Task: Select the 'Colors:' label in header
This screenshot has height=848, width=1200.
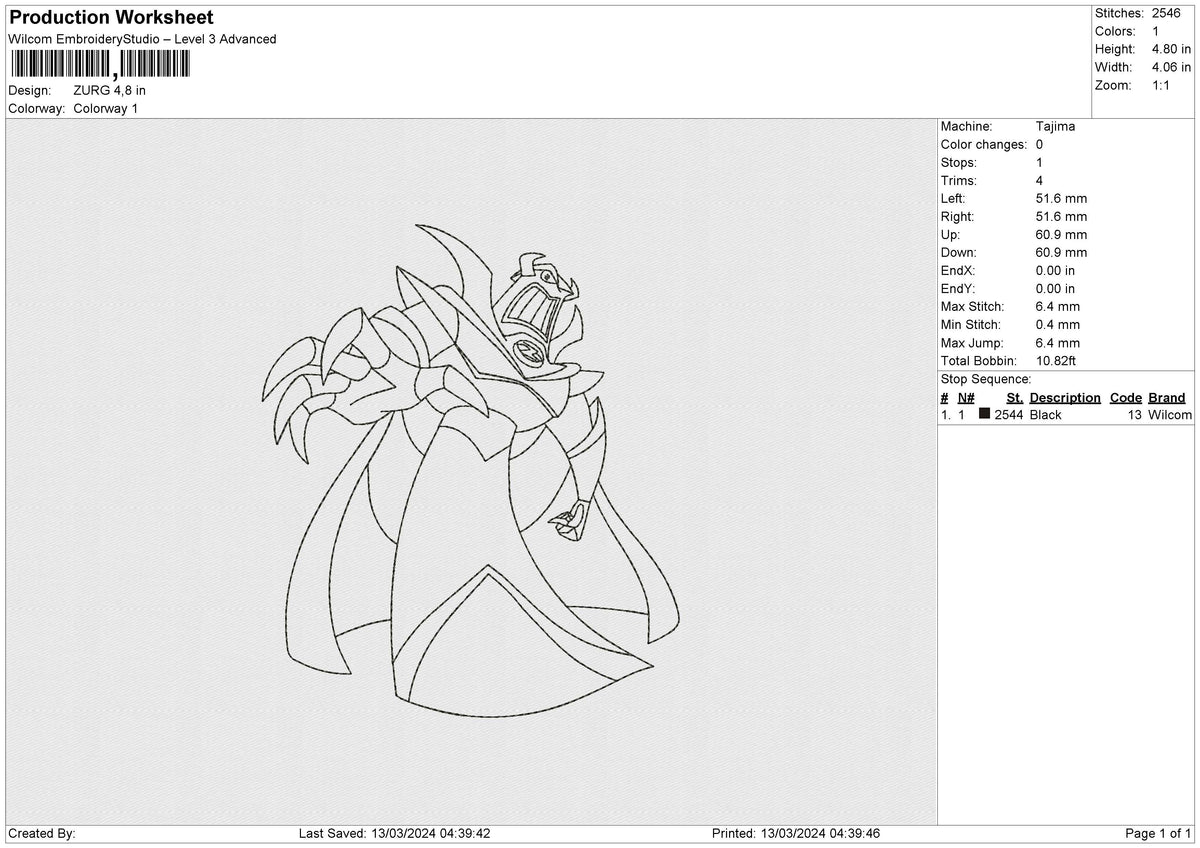Action: (1115, 31)
